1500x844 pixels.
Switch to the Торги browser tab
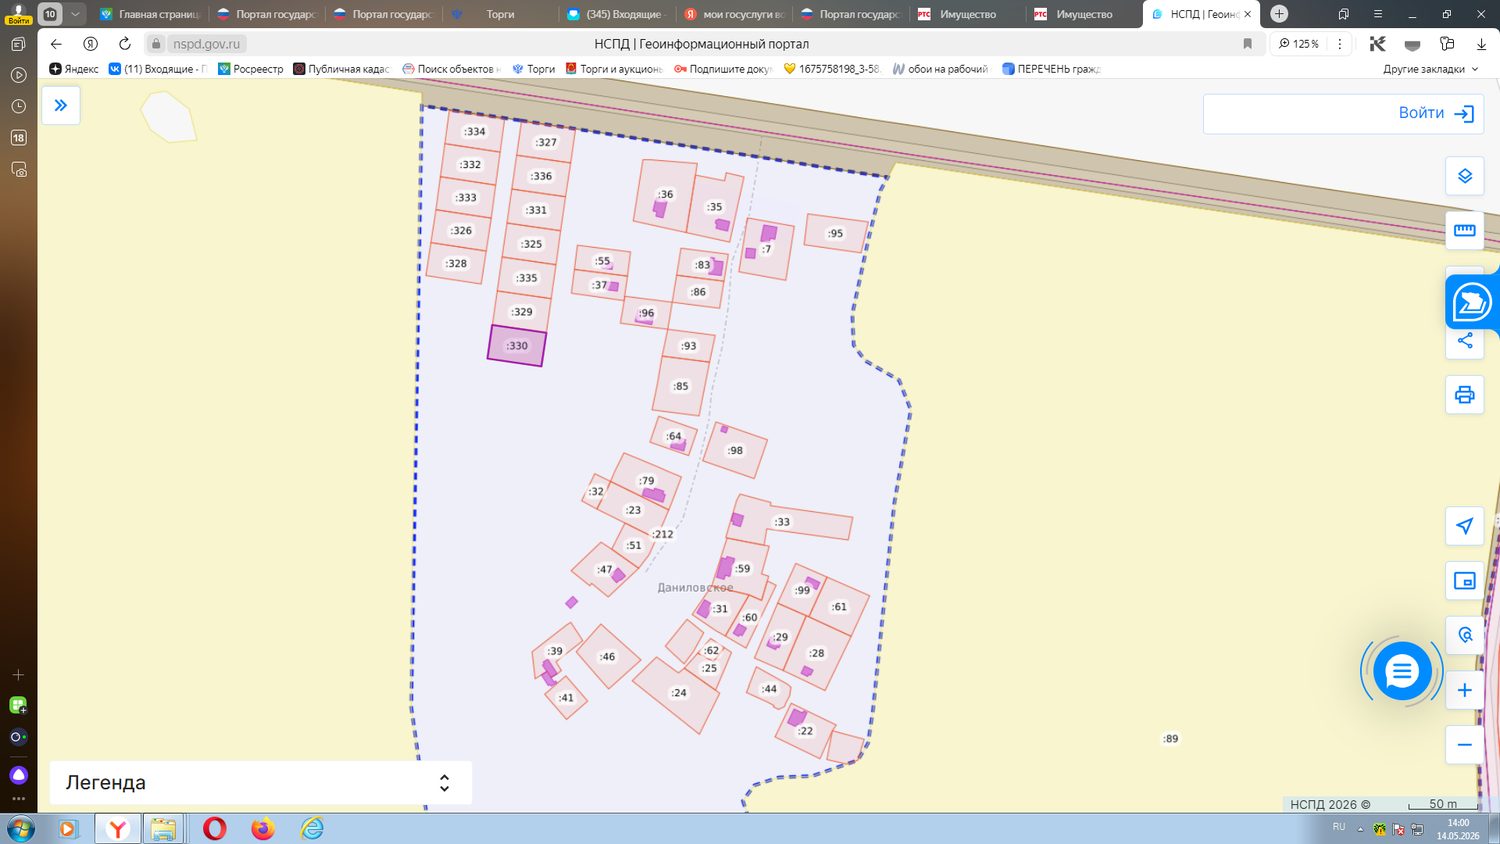[x=500, y=14]
